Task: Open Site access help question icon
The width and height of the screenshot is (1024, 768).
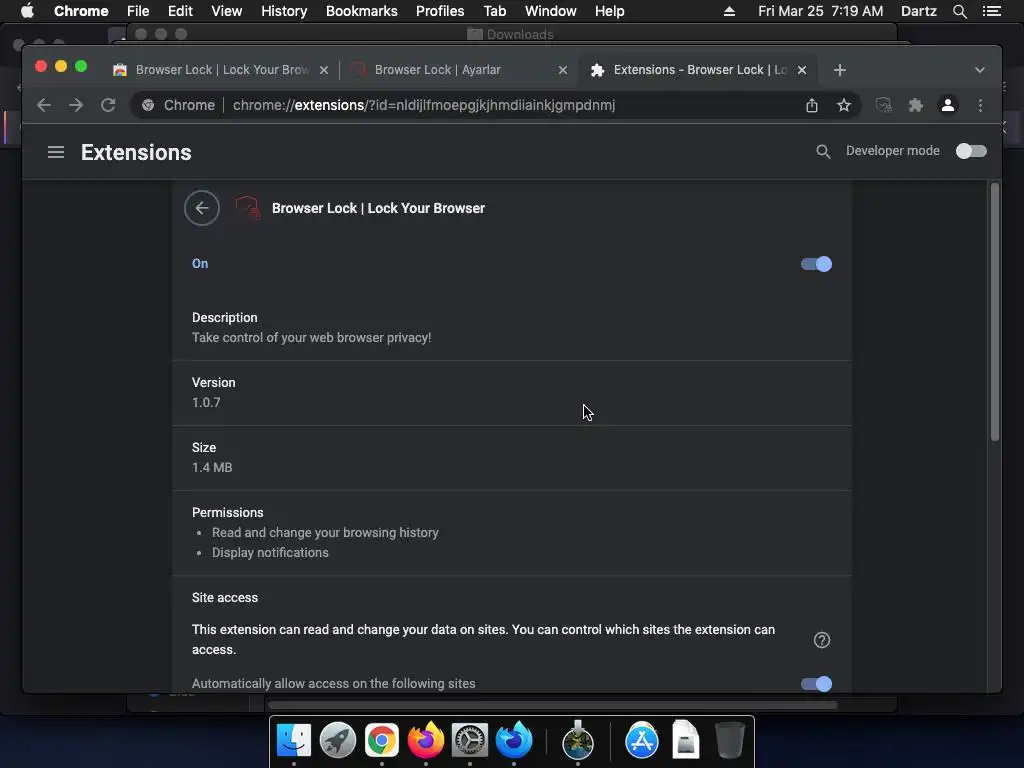Action: pos(822,640)
